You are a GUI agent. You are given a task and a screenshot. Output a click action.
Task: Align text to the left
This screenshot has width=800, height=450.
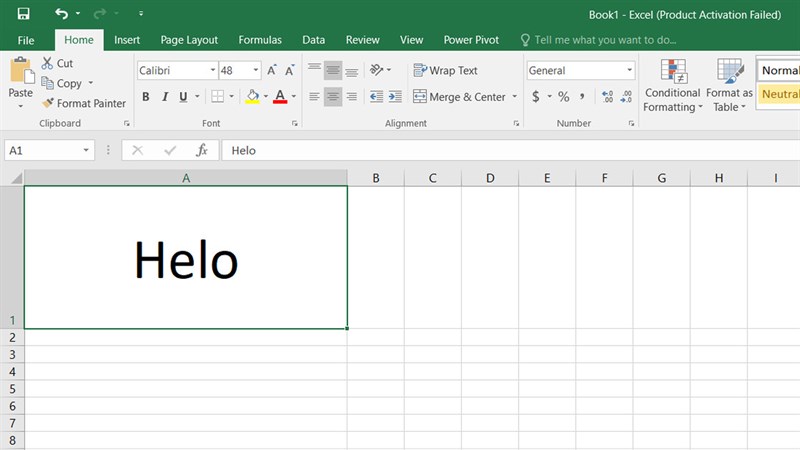314,96
